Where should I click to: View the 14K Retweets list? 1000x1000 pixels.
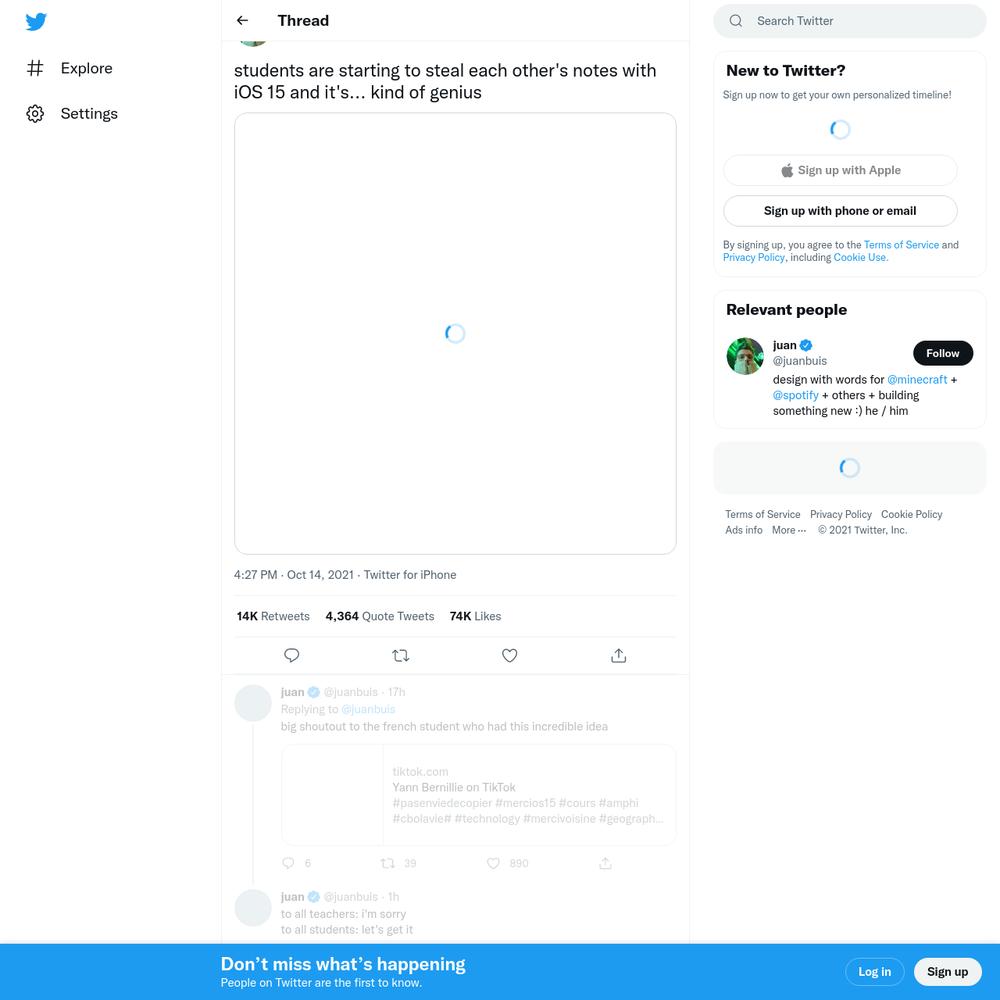coord(273,616)
